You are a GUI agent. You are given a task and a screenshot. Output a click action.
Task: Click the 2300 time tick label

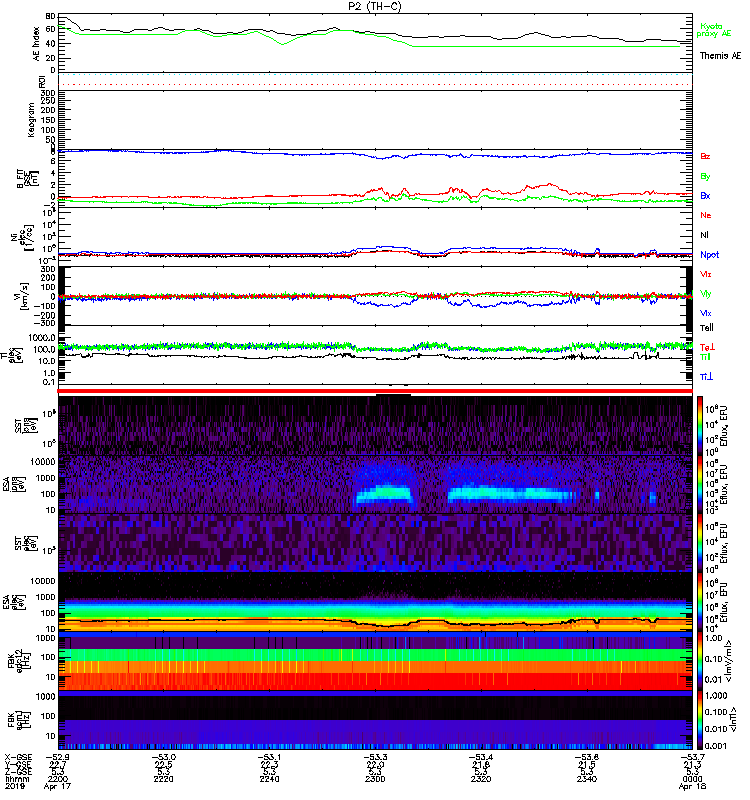[x=375, y=779]
